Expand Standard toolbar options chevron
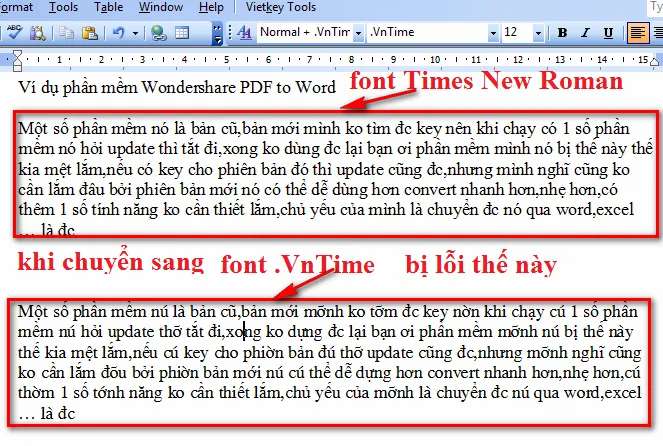 click(217, 33)
